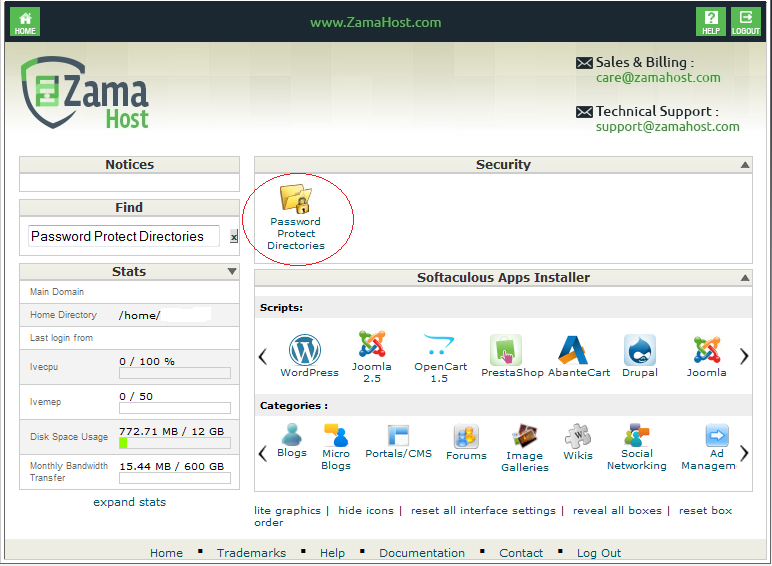
Task: Go to the HOME icon in top bar
Action: click(x=25, y=22)
